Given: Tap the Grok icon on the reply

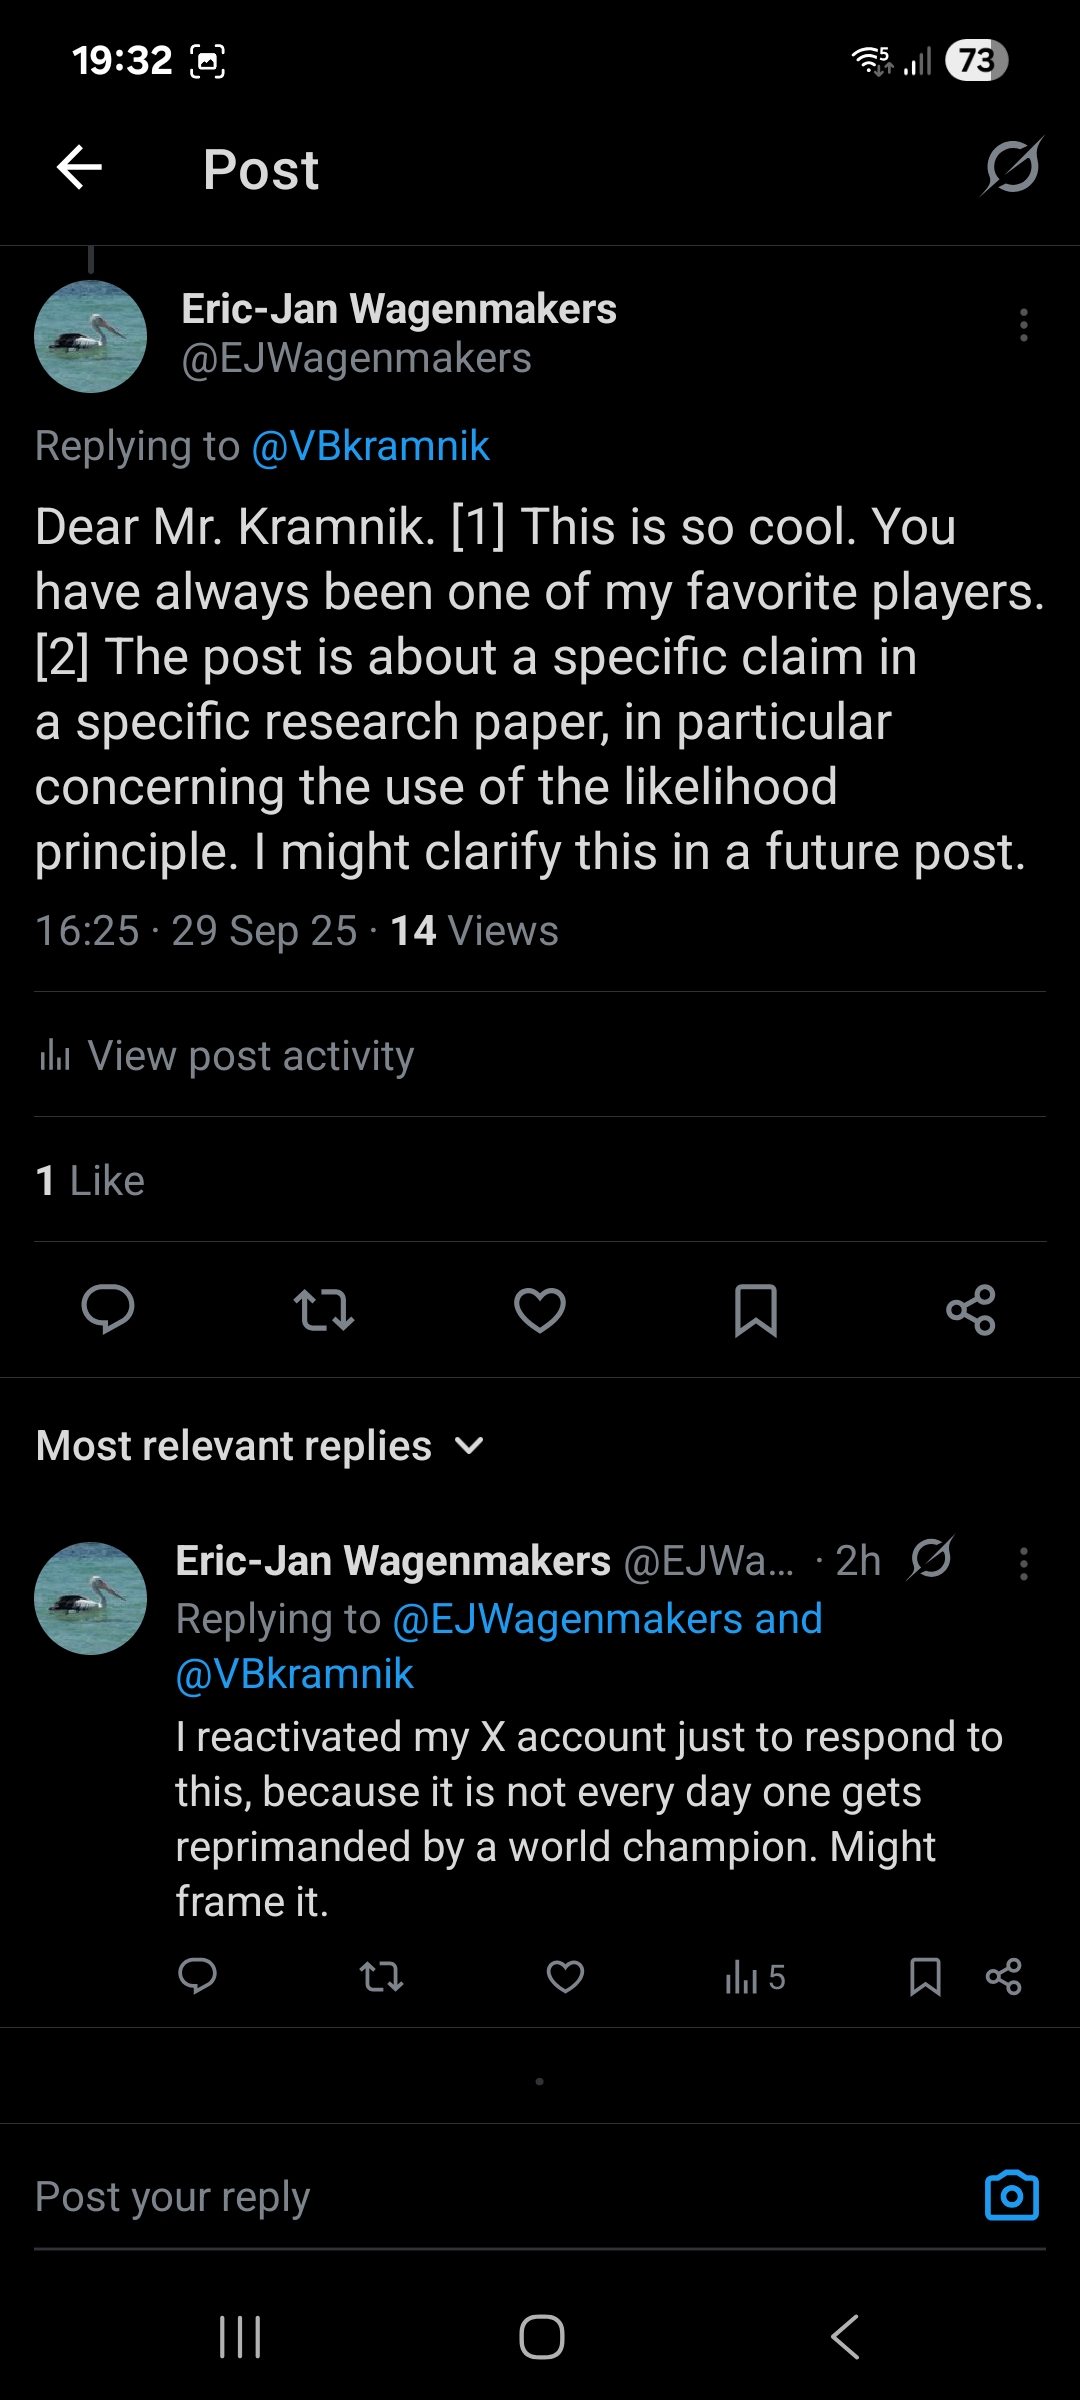Looking at the screenshot, I should 931,1558.
